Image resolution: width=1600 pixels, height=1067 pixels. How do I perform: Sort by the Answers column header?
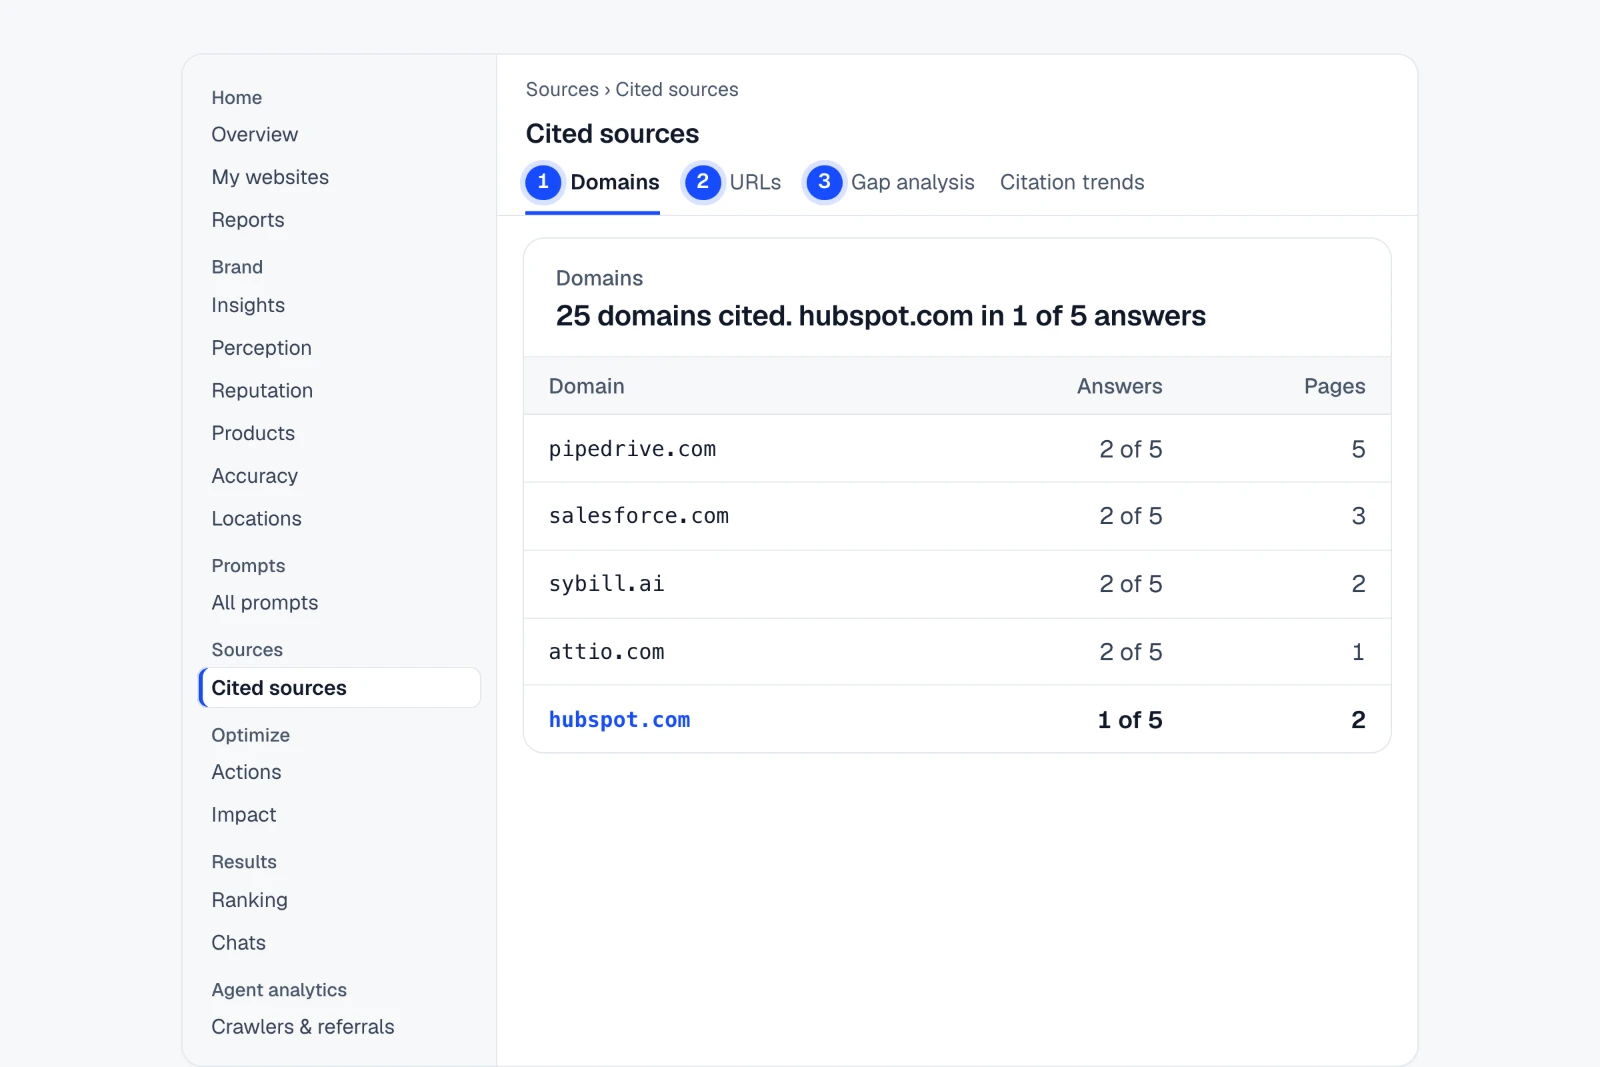[x=1119, y=386]
